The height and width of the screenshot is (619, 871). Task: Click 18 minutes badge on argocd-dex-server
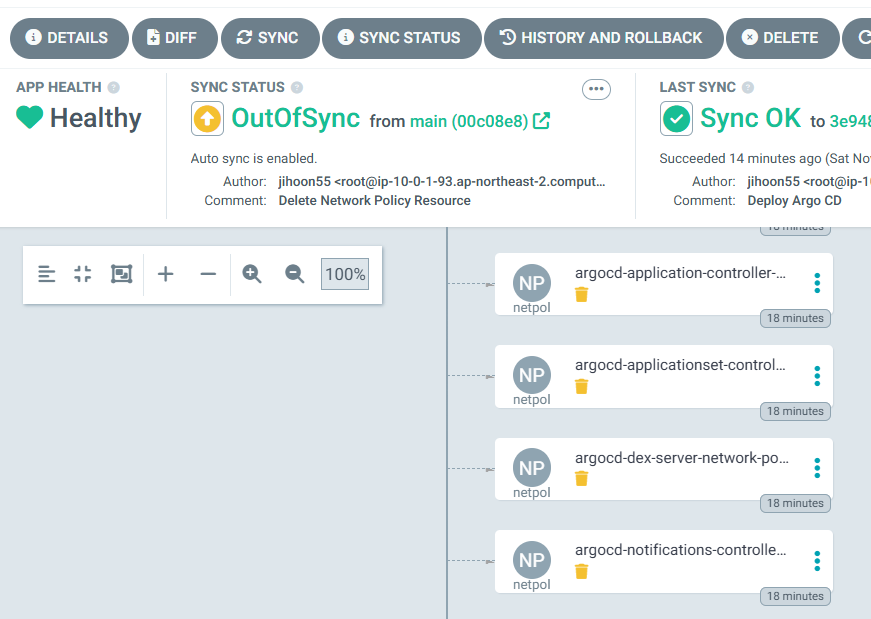(795, 503)
